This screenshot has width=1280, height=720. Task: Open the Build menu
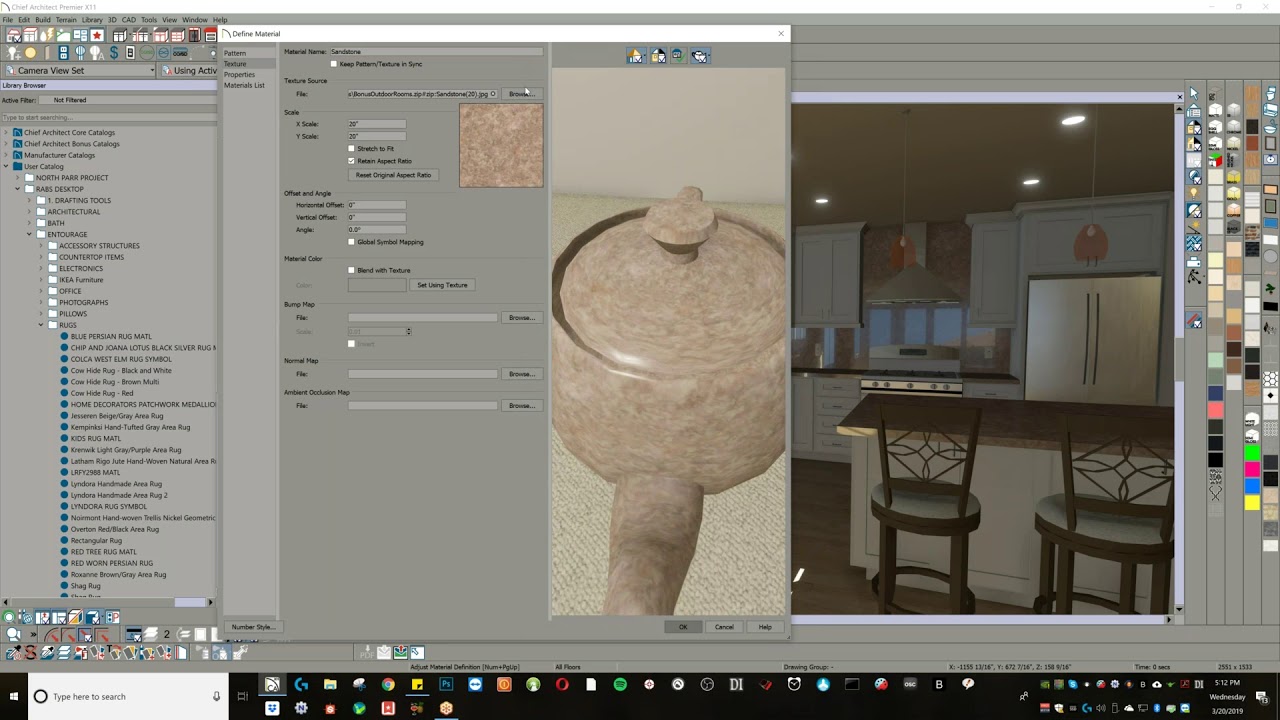(42, 20)
